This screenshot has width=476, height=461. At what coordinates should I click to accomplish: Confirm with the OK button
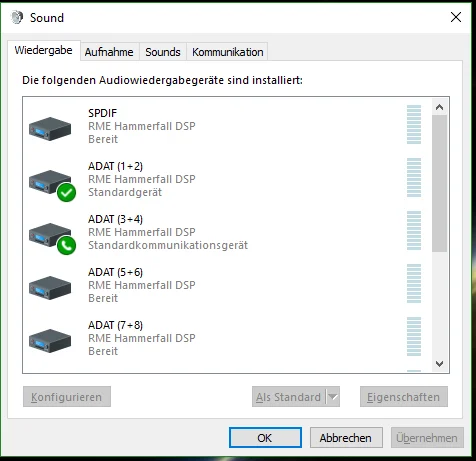coord(265,437)
